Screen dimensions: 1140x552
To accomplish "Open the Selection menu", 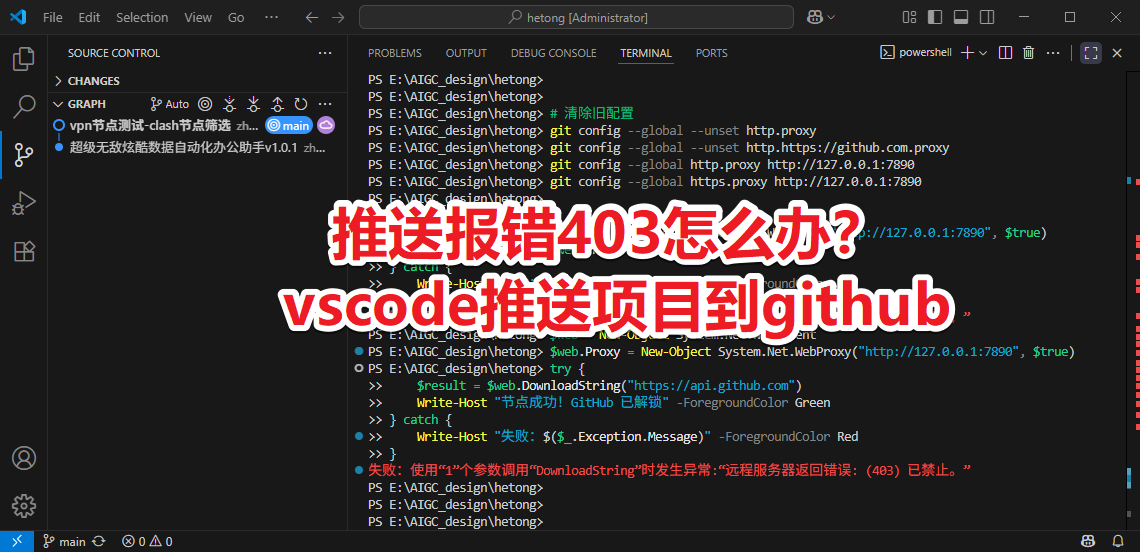I will [x=142, y=17].
